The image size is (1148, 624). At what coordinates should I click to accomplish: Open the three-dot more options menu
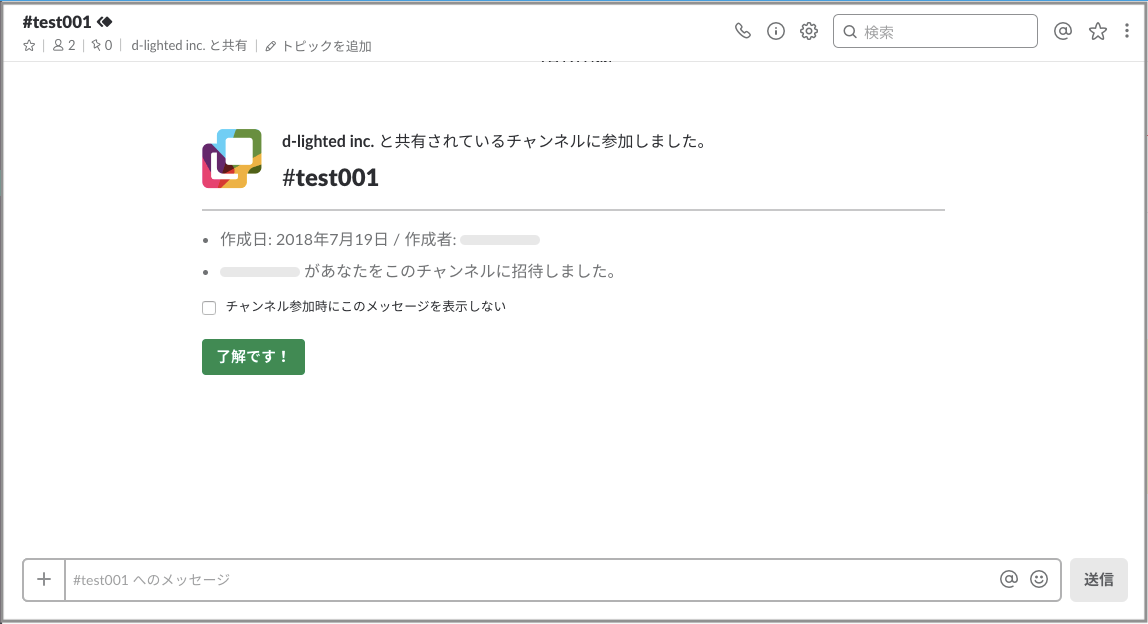pos(1127,31)
